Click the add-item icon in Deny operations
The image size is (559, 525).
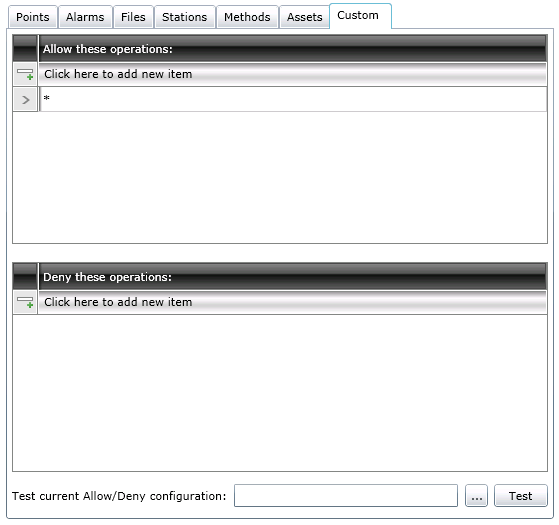[x=25, y=302]
